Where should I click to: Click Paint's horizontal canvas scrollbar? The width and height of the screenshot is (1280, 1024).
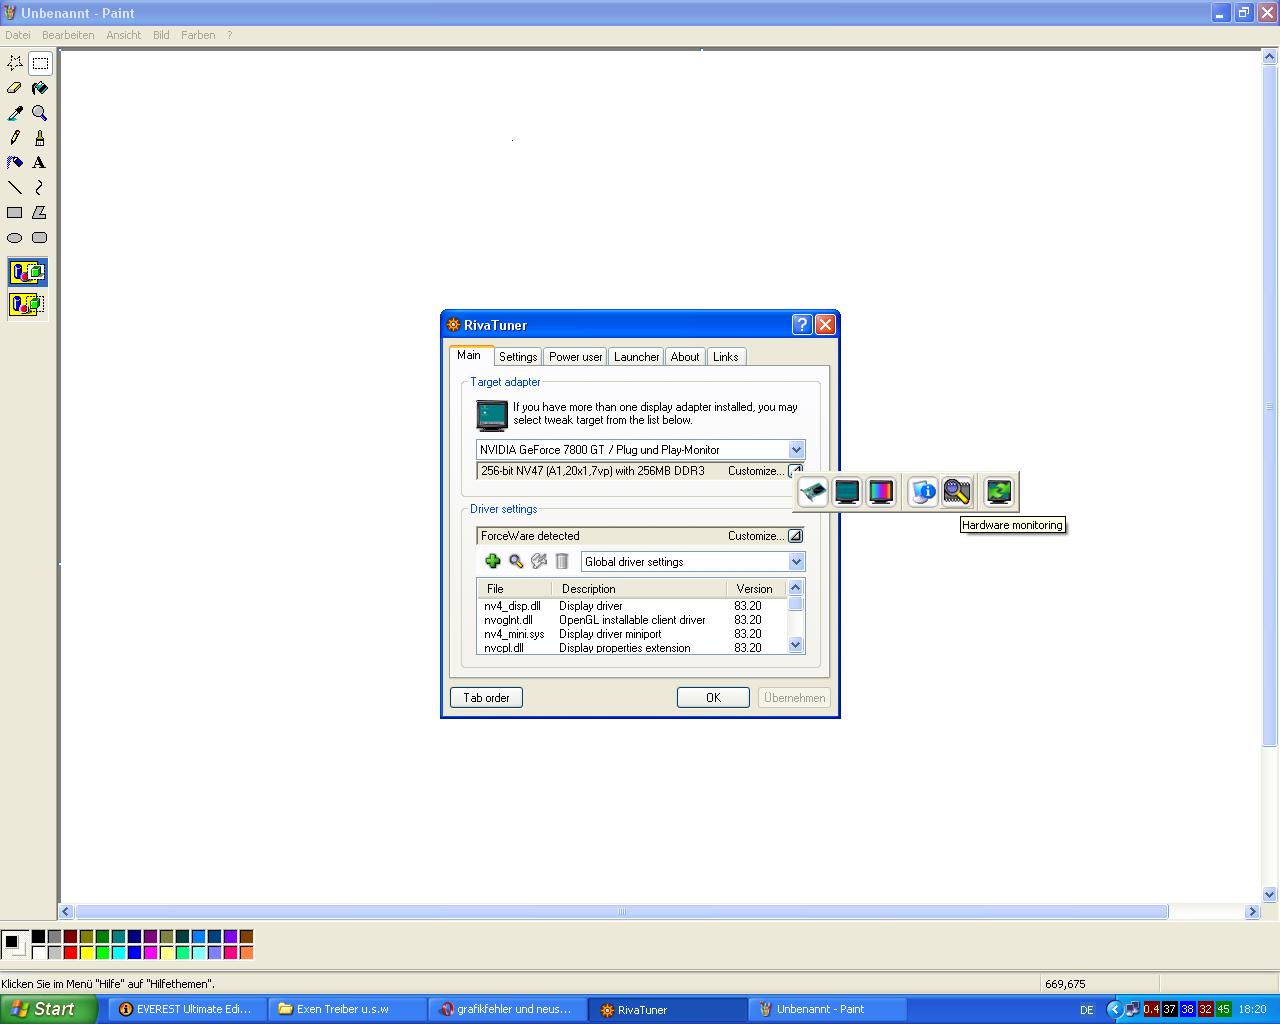coord(622,912)
